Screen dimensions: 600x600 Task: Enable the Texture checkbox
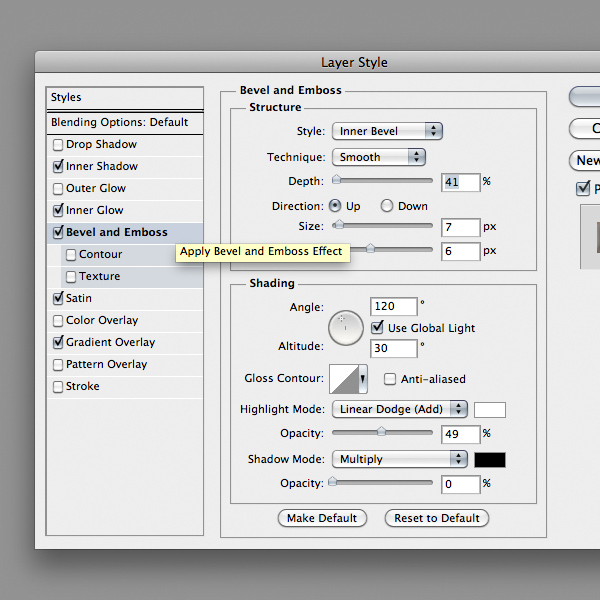[71, 277]
